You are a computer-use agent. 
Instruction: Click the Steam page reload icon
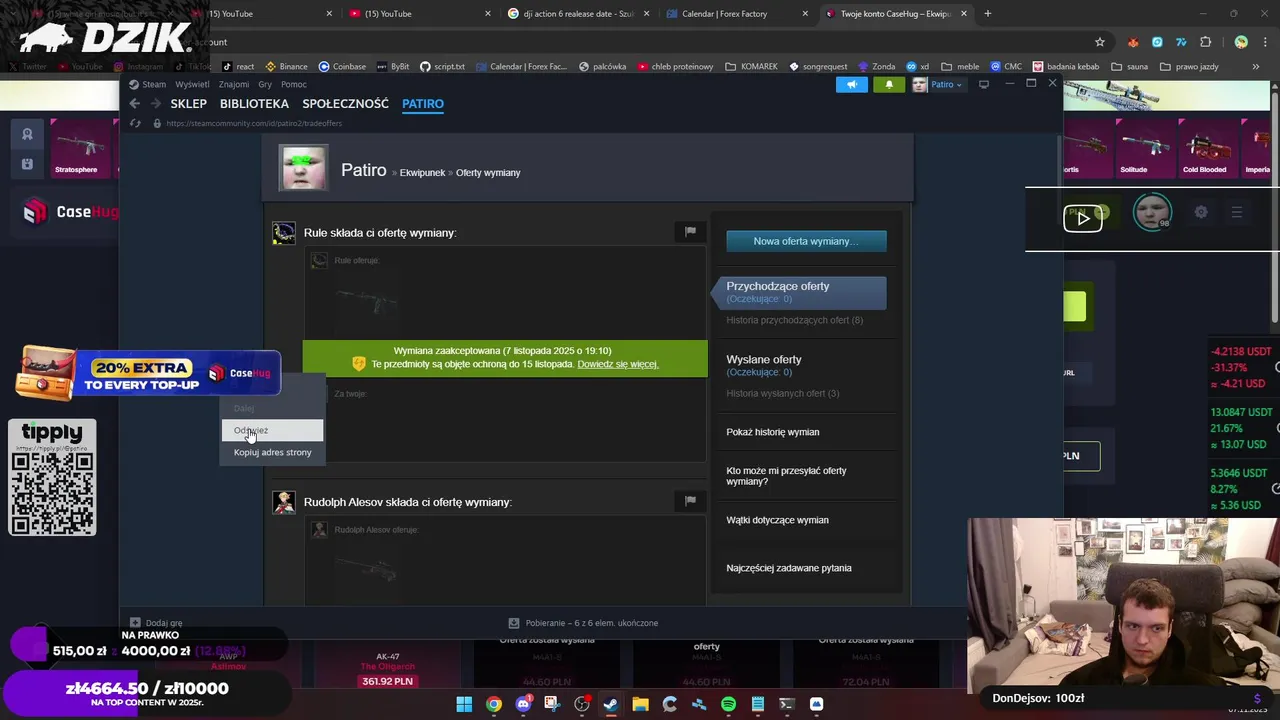(x=135, y=123)
